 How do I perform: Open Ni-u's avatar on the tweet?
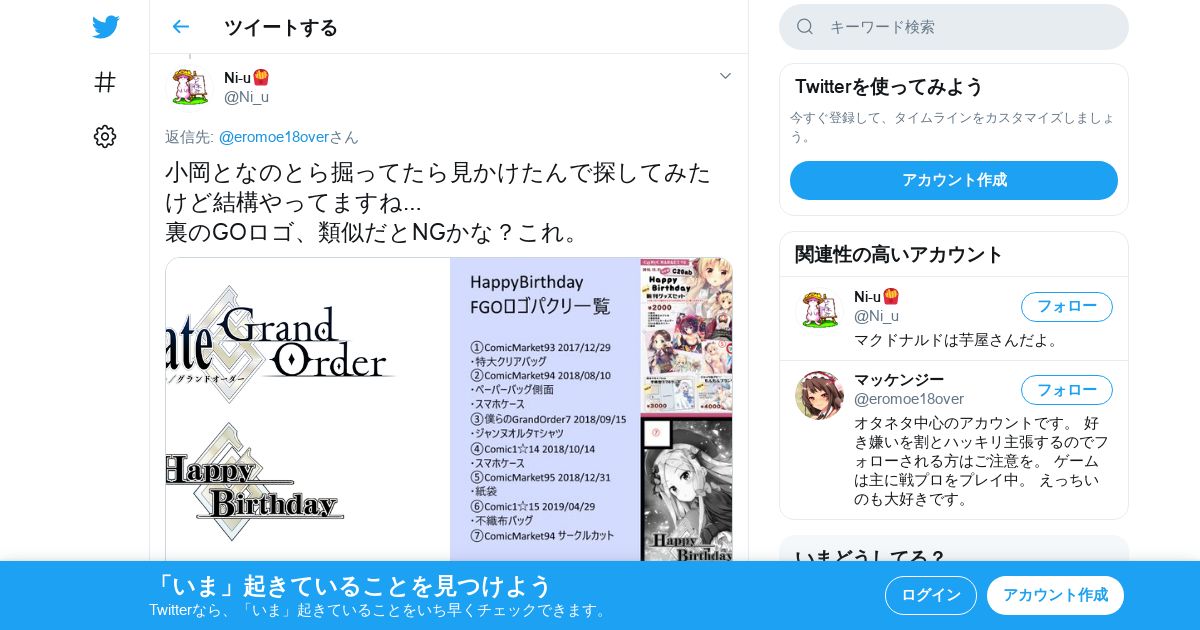pyautogui.click(x=189, y=87)
